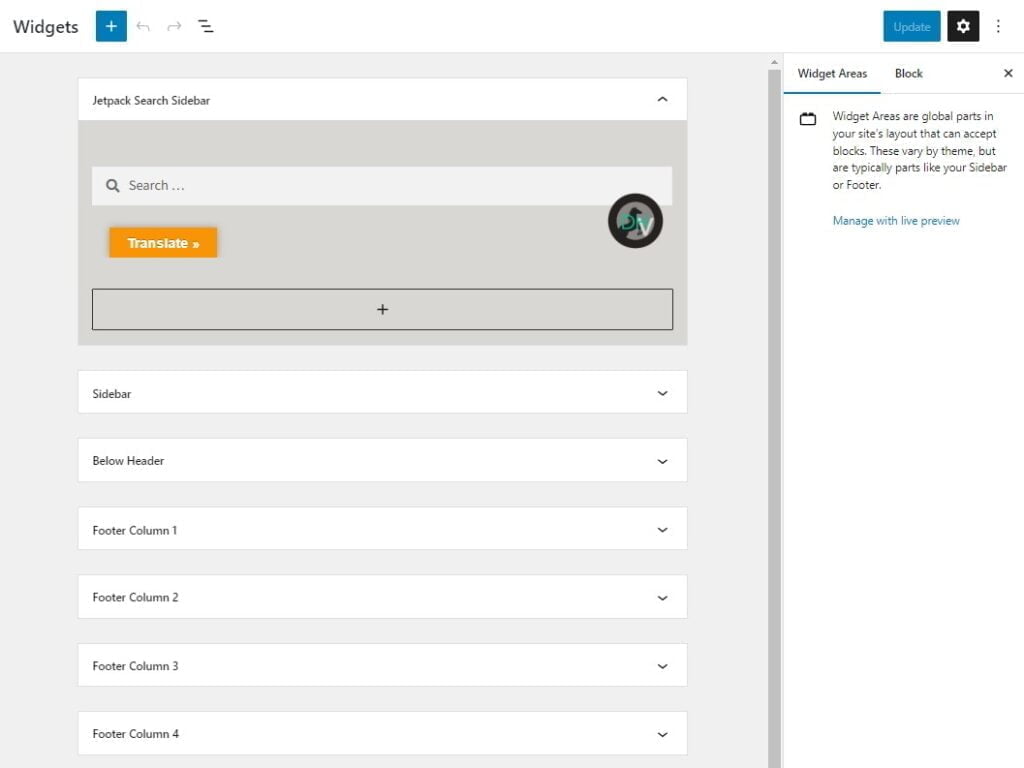Click the Widgets page title

pyautogui.click(x=46, y=27)
